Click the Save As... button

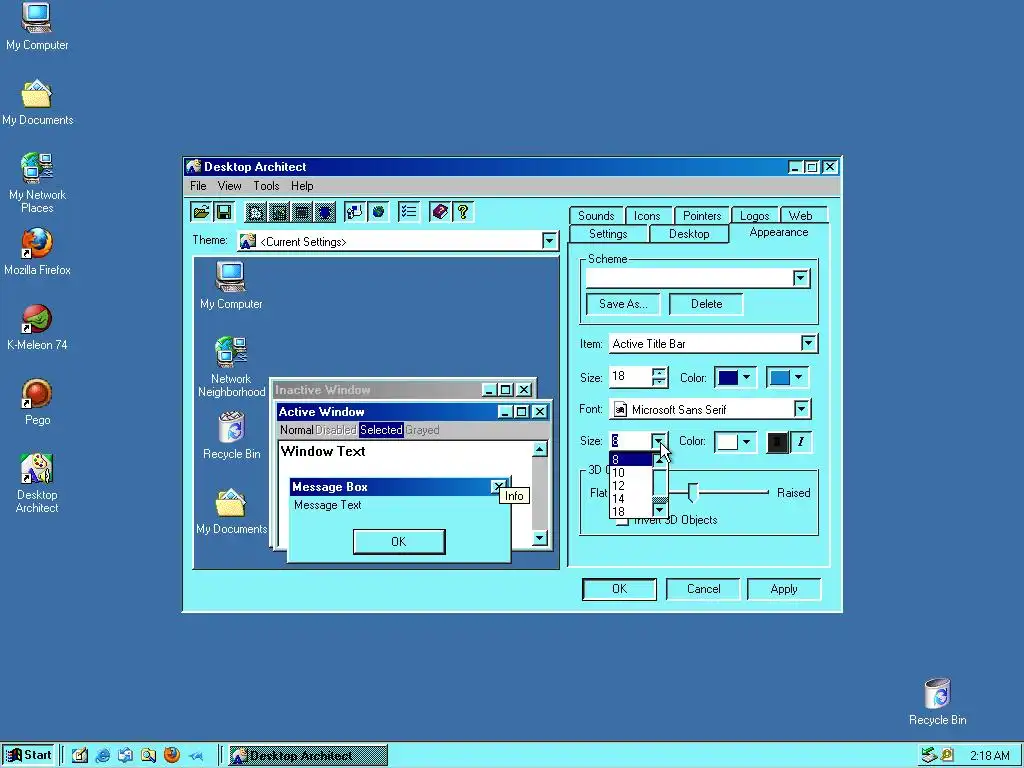click(623, 304)
